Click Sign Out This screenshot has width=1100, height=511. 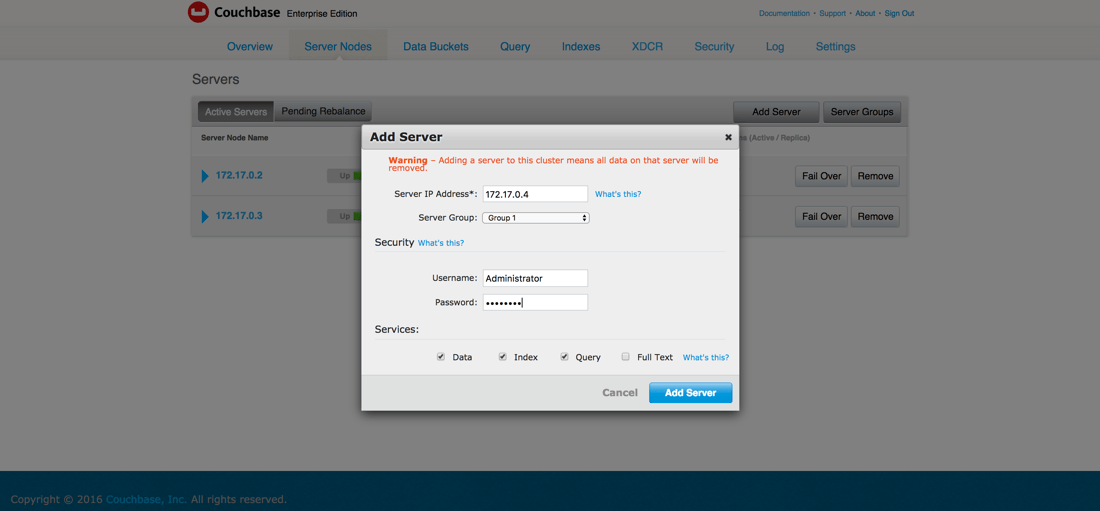coord(899,13)
